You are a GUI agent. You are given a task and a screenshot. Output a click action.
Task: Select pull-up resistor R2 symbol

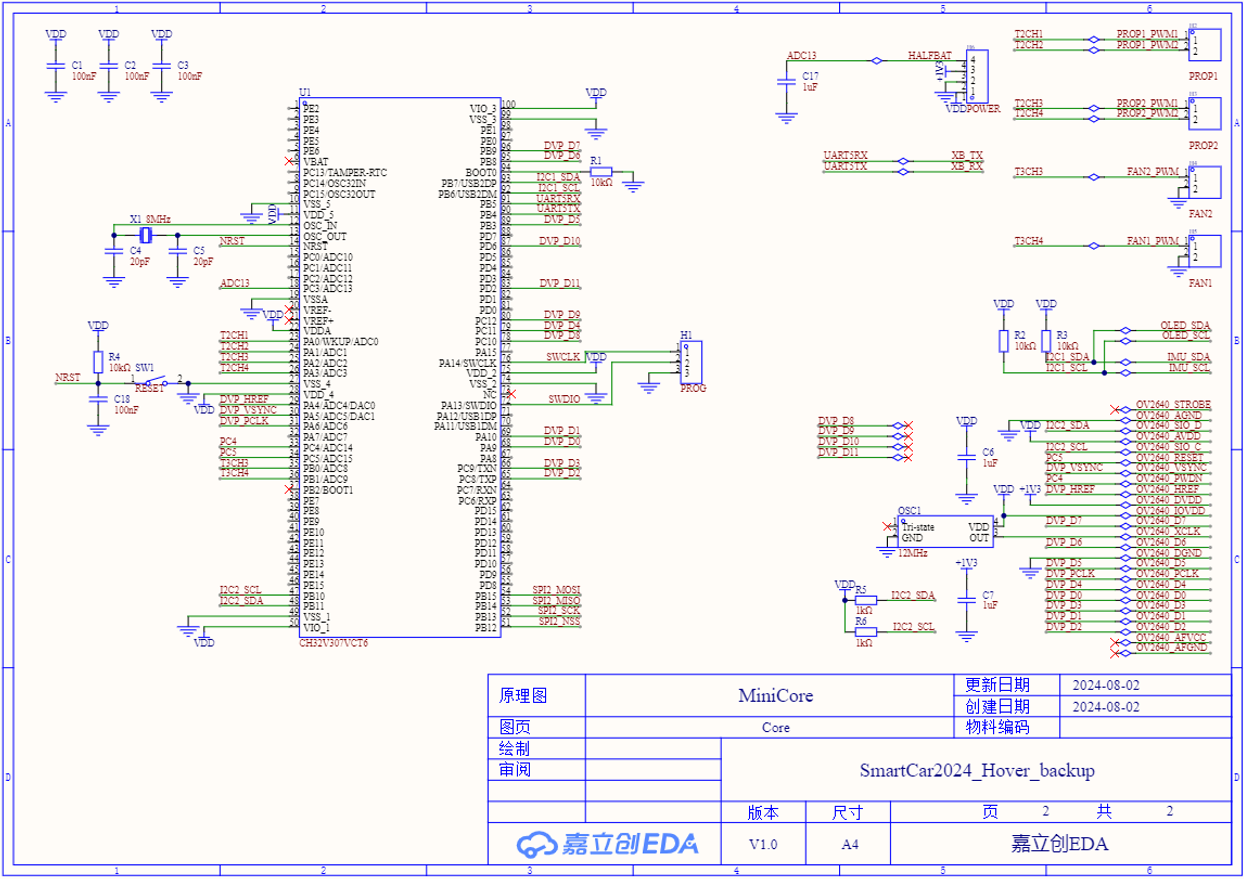click(1003, 341)
